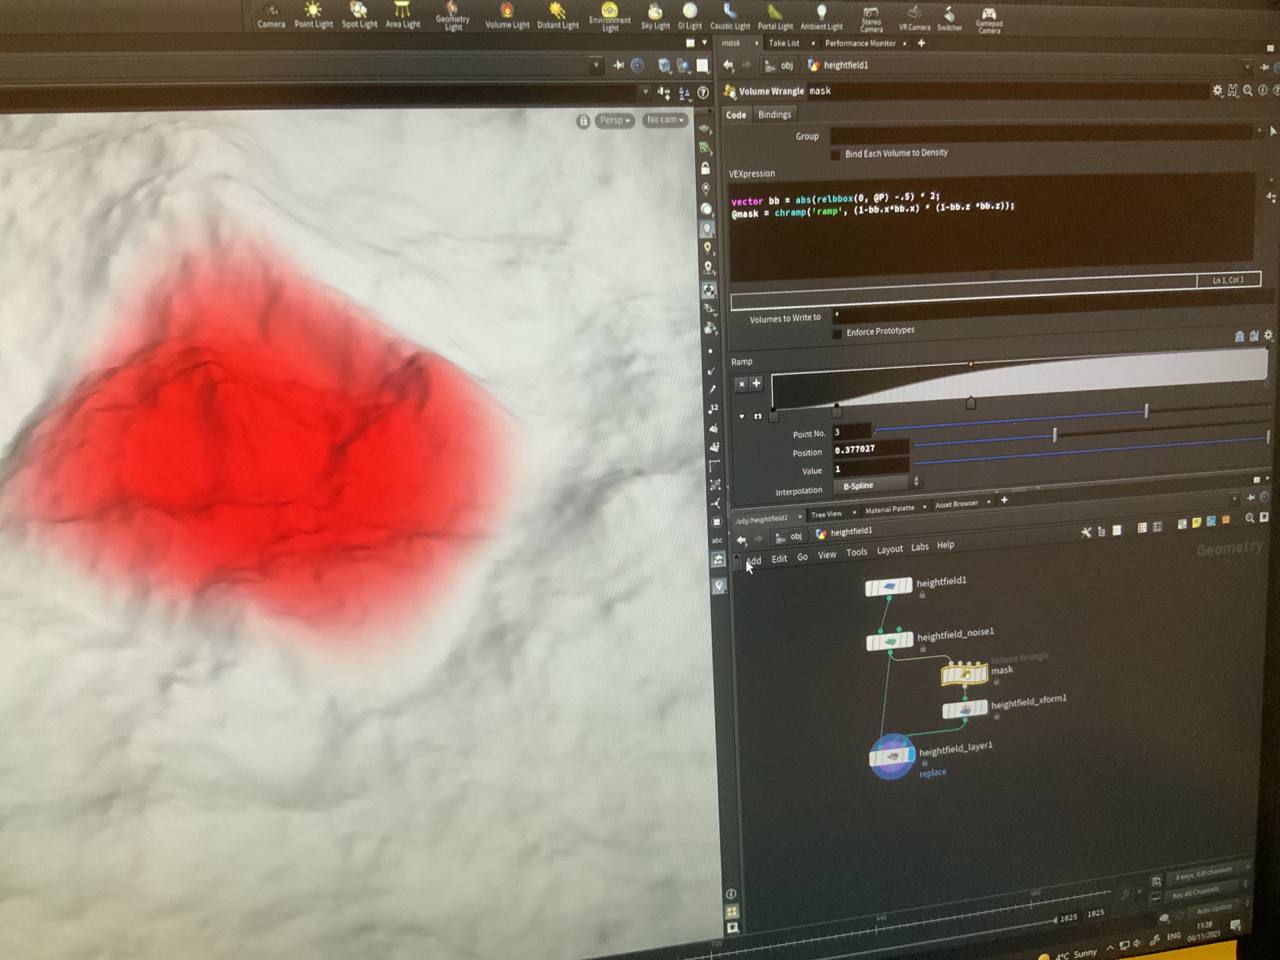This screenshot has height=960, width=1280.
Task: Open network editor wrench tools icon
Action: (x=1086, y=532)
